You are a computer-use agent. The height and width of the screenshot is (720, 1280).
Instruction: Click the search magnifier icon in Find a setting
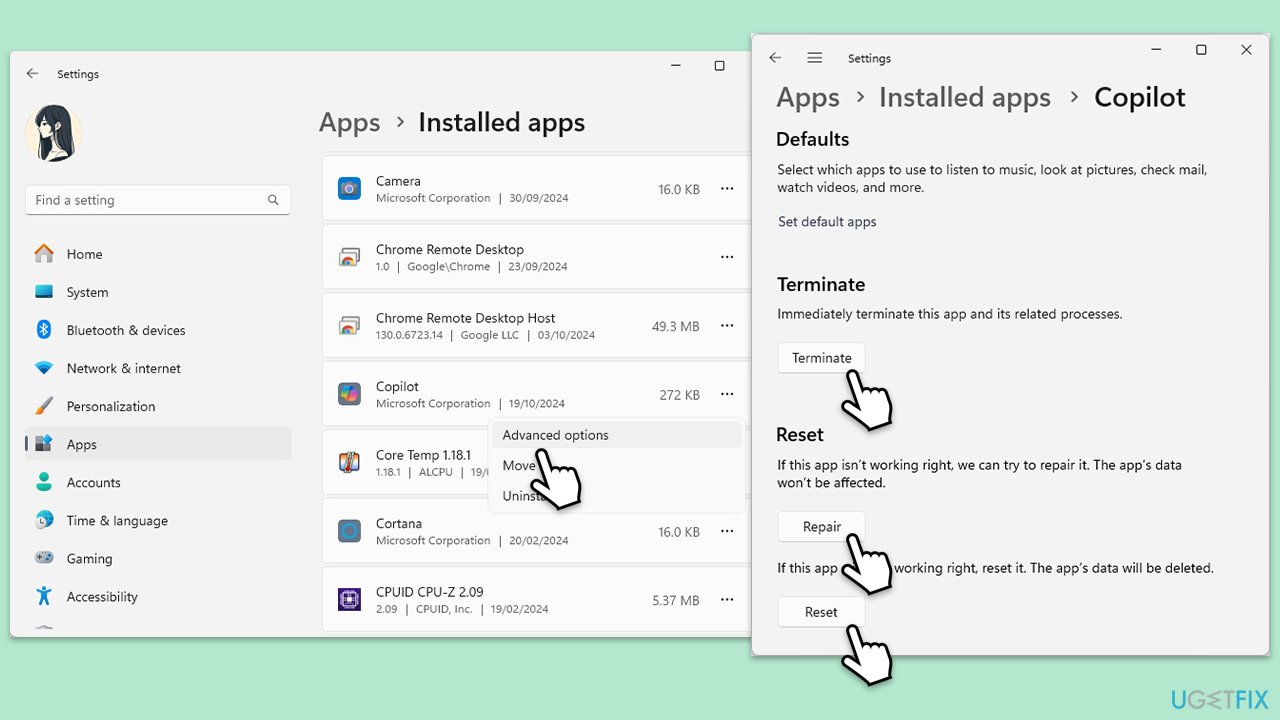[x=273, y=200]
